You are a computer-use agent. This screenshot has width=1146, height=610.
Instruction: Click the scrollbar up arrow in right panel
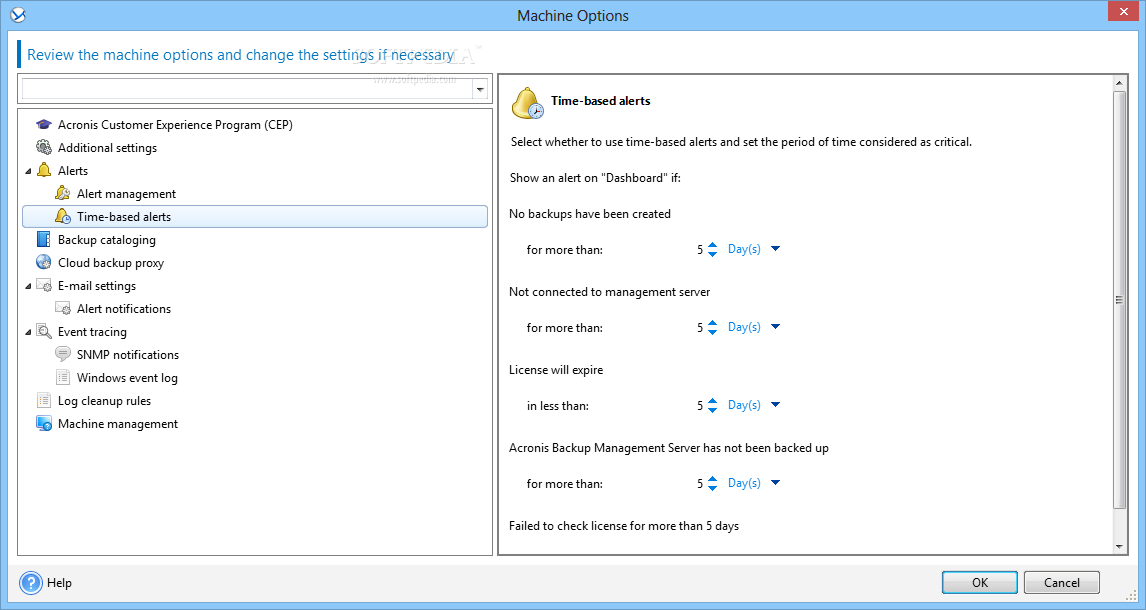tap(1119, 84)
